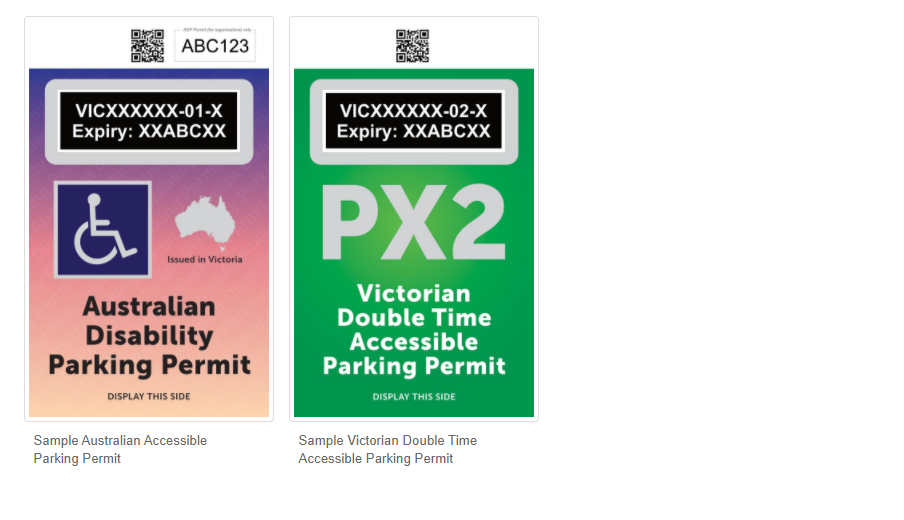Image resolution: width=904 pixels, height=520 pixels.
Task: Click 'Issued in Victoria' text
Action: 205,259
